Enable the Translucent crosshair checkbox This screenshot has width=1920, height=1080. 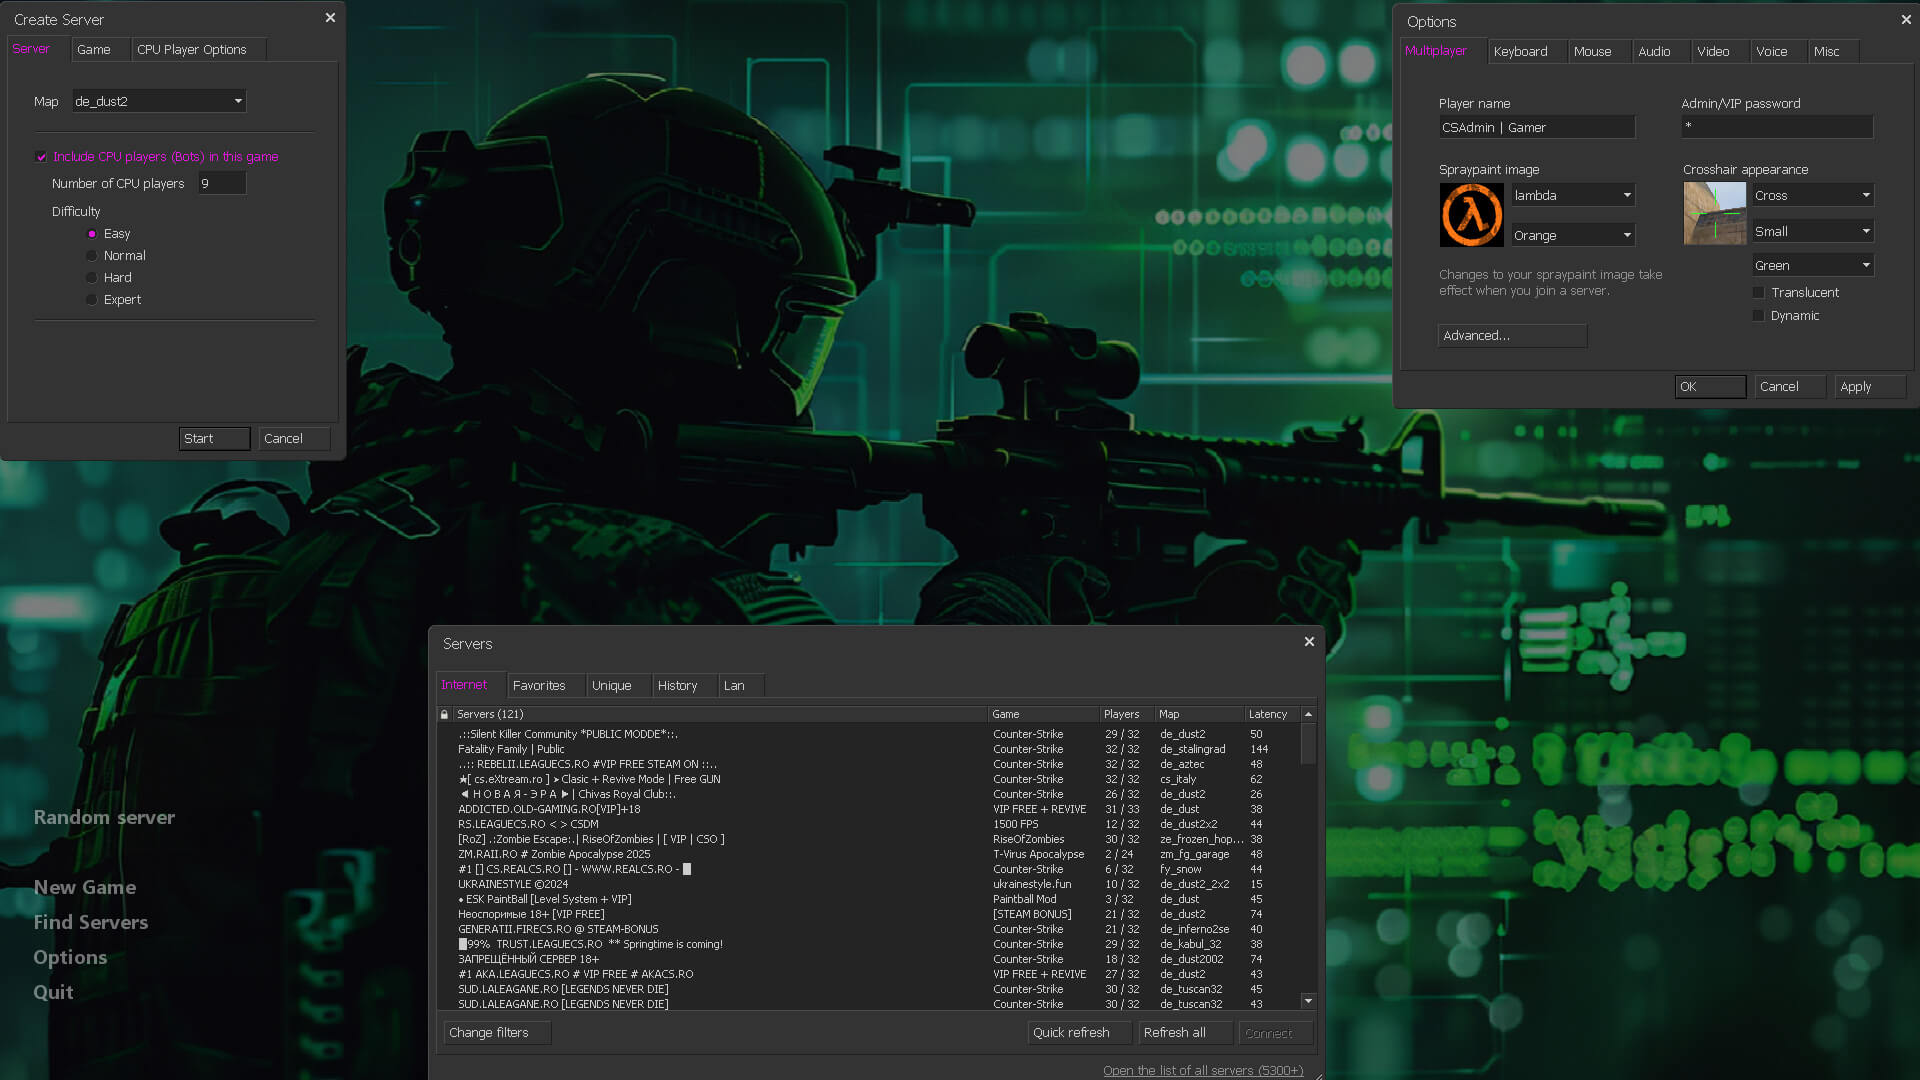[x=1759, y=293]
